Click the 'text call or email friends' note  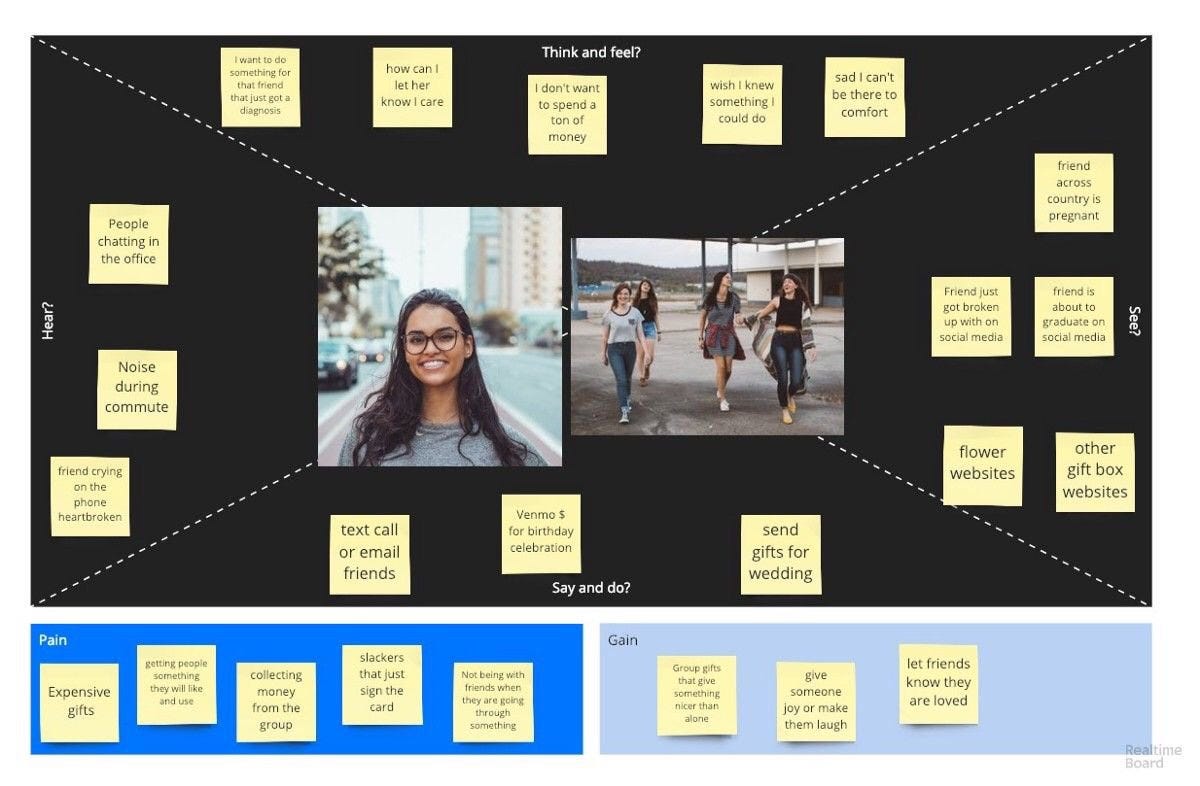pos(370,552)
